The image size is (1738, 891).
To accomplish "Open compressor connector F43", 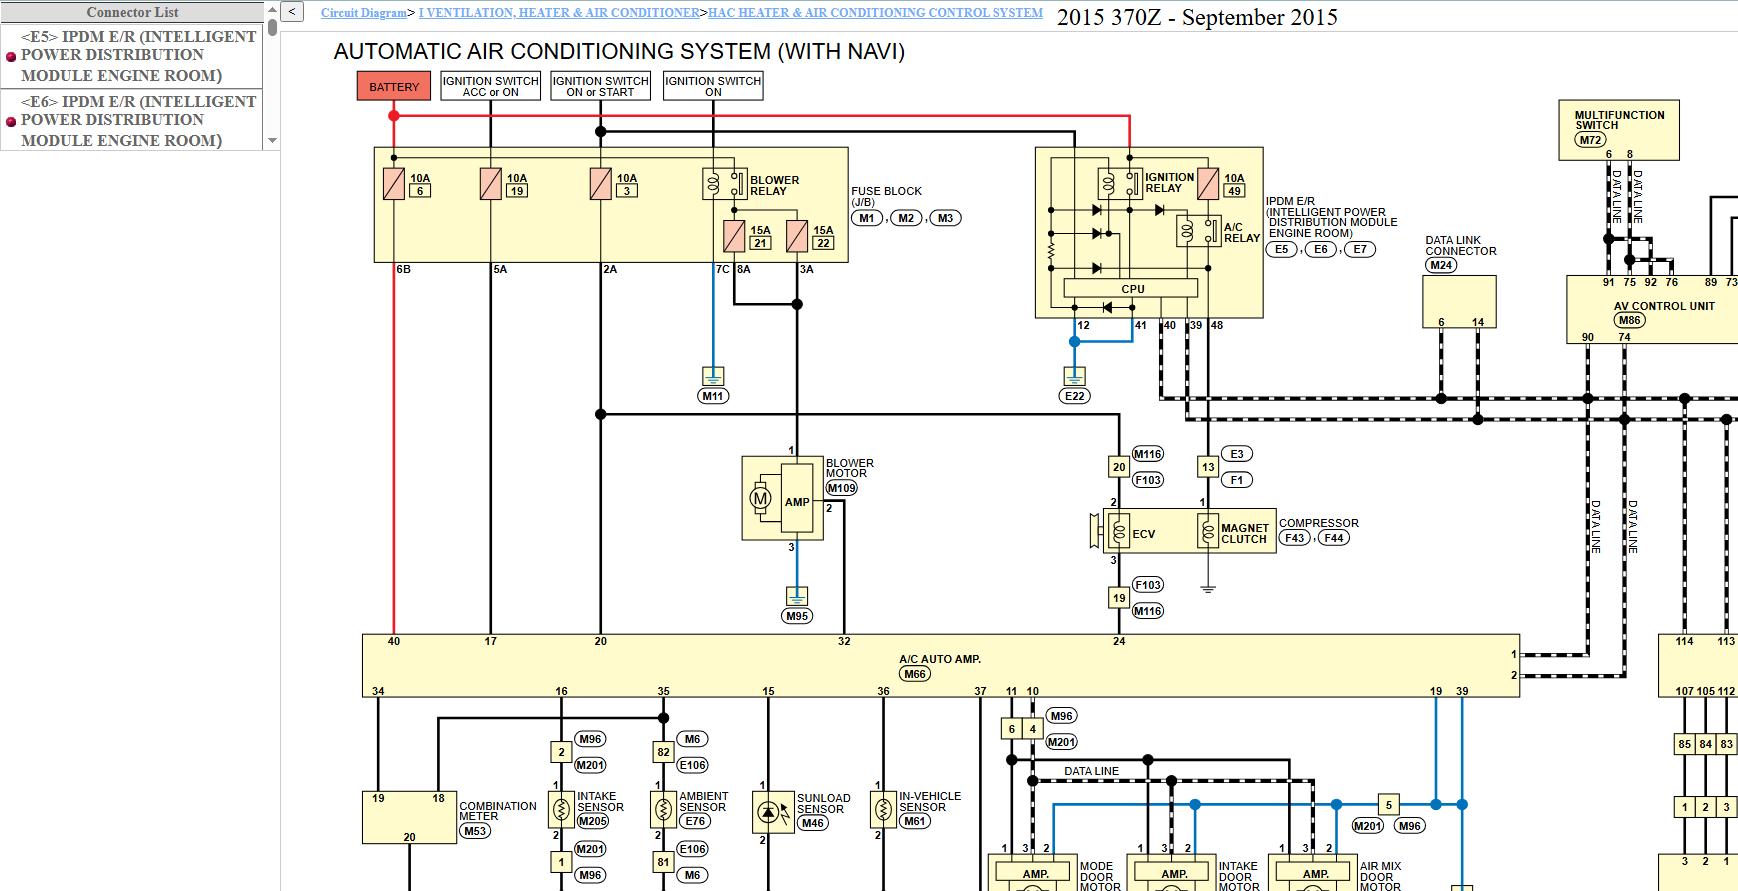I will click(x=1295, y=538).
